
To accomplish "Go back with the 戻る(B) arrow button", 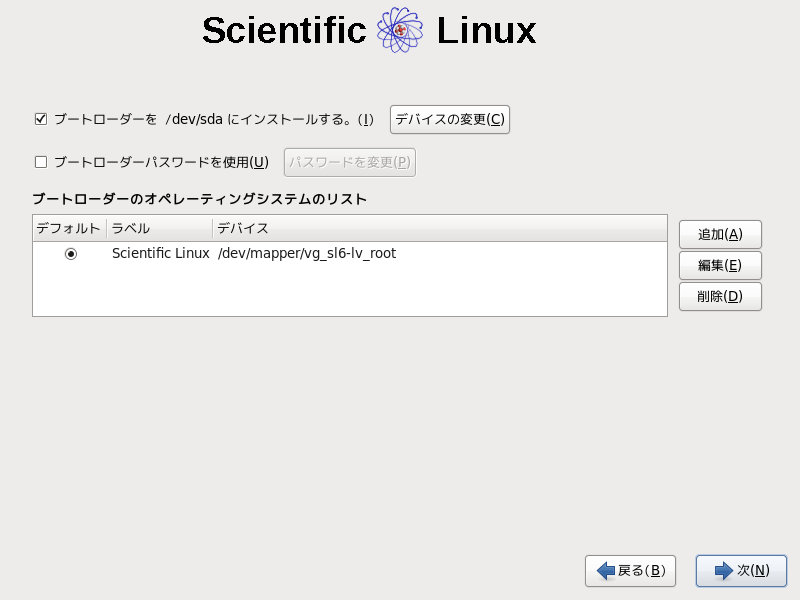I will [630, 571].
